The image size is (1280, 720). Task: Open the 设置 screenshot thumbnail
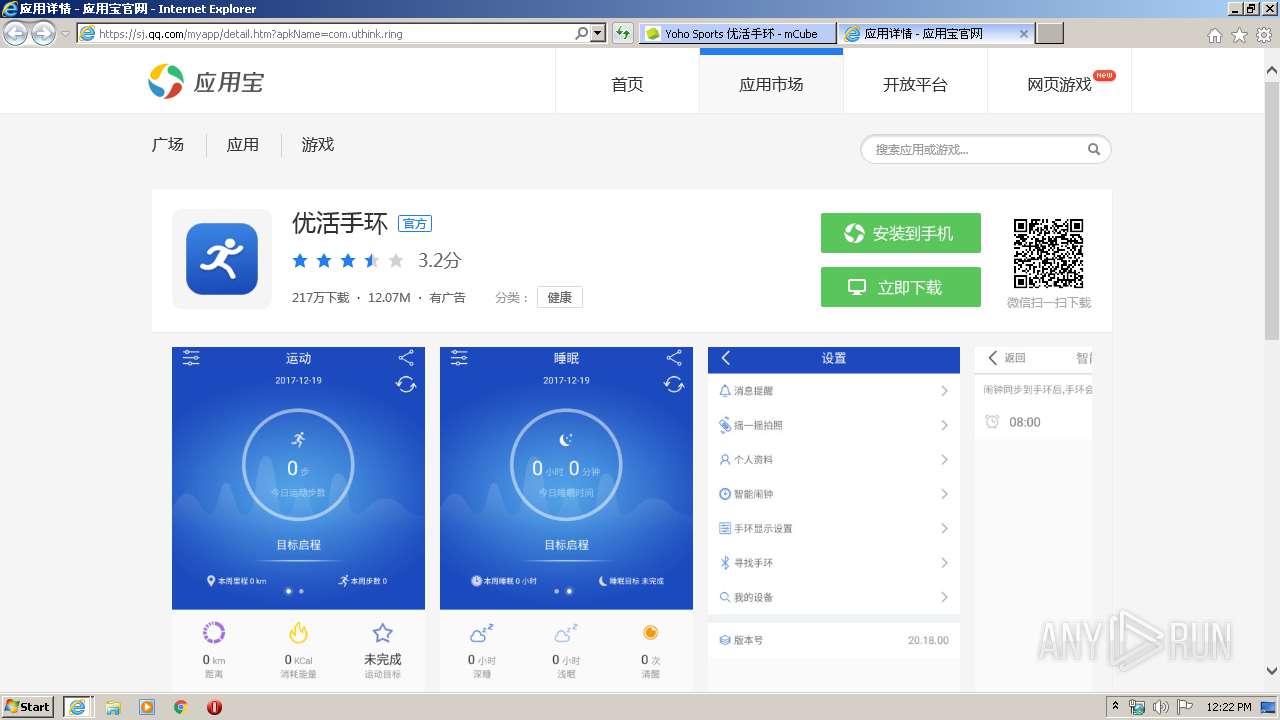tap(834, 519)
